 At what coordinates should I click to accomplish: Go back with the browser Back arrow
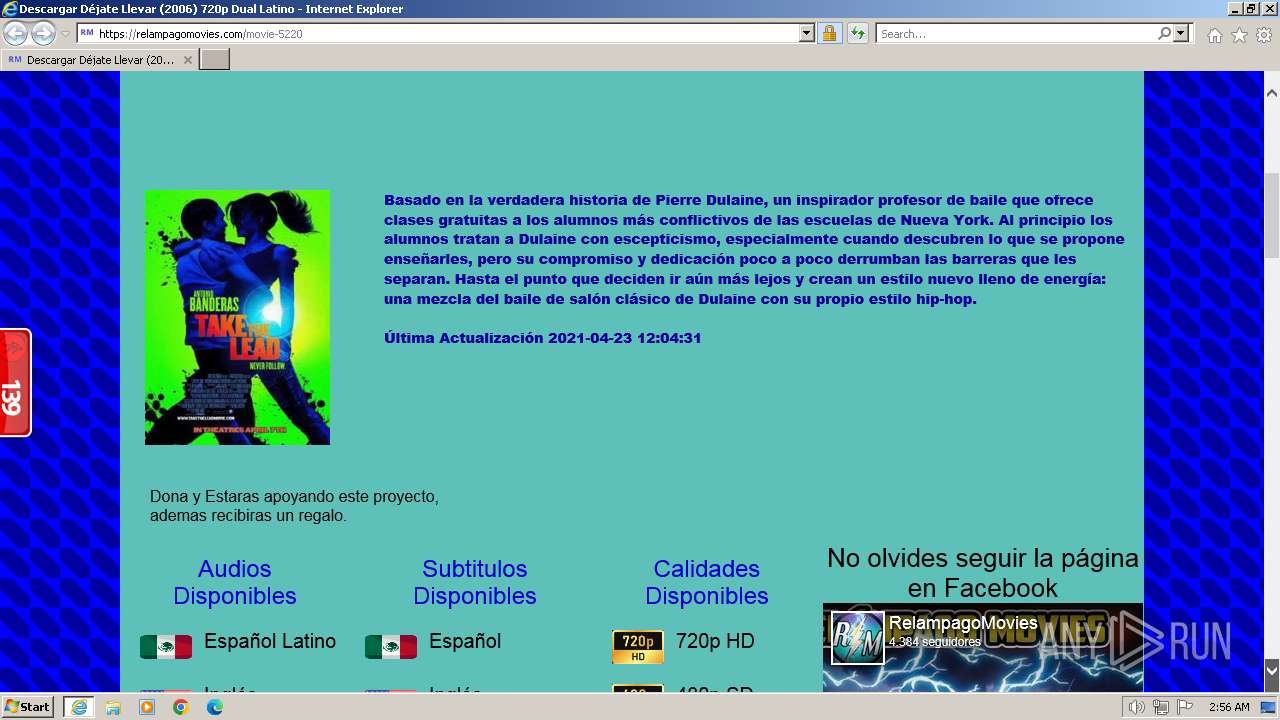point(15,34)
